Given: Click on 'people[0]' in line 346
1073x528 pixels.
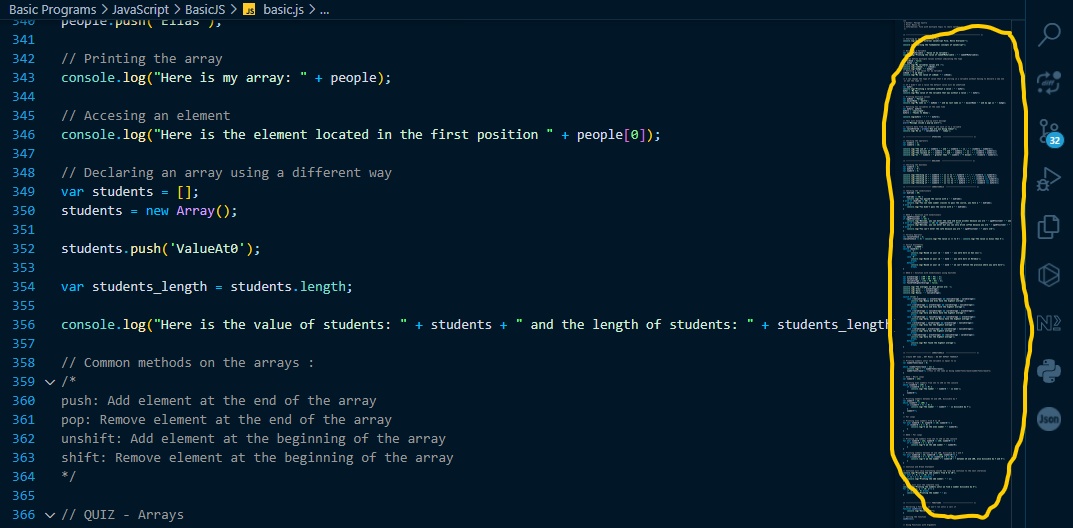Looking at the screenshot, I should tap(611, 135).
